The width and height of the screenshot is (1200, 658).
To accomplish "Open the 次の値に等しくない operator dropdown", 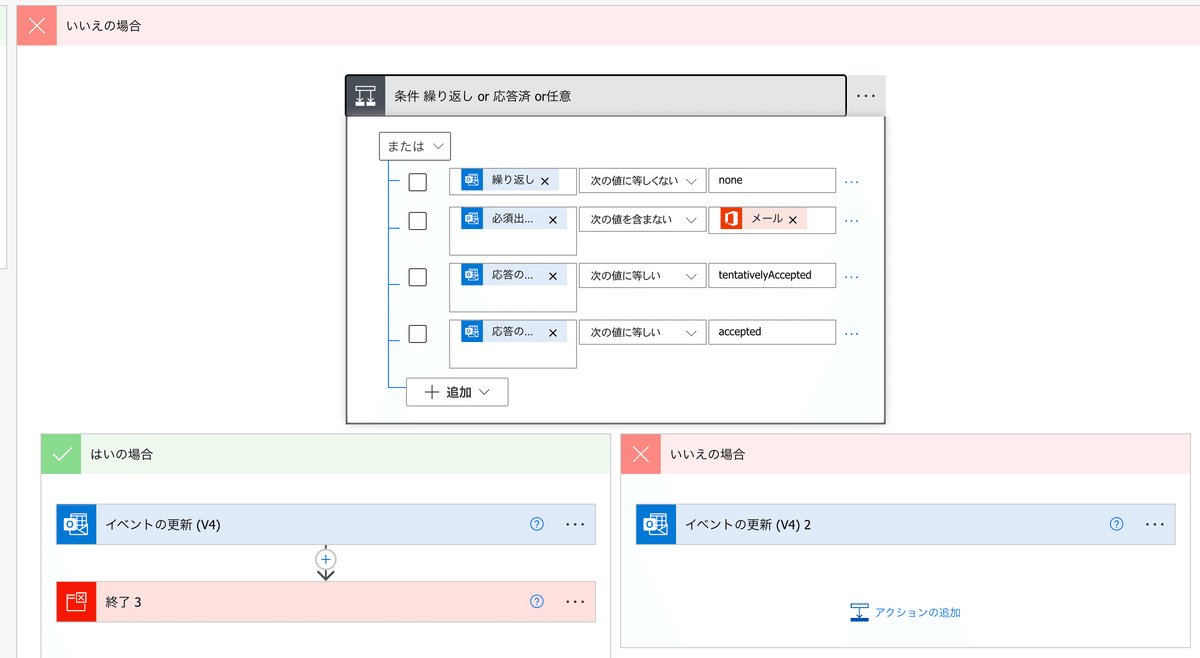I will [x=642, y=181].
